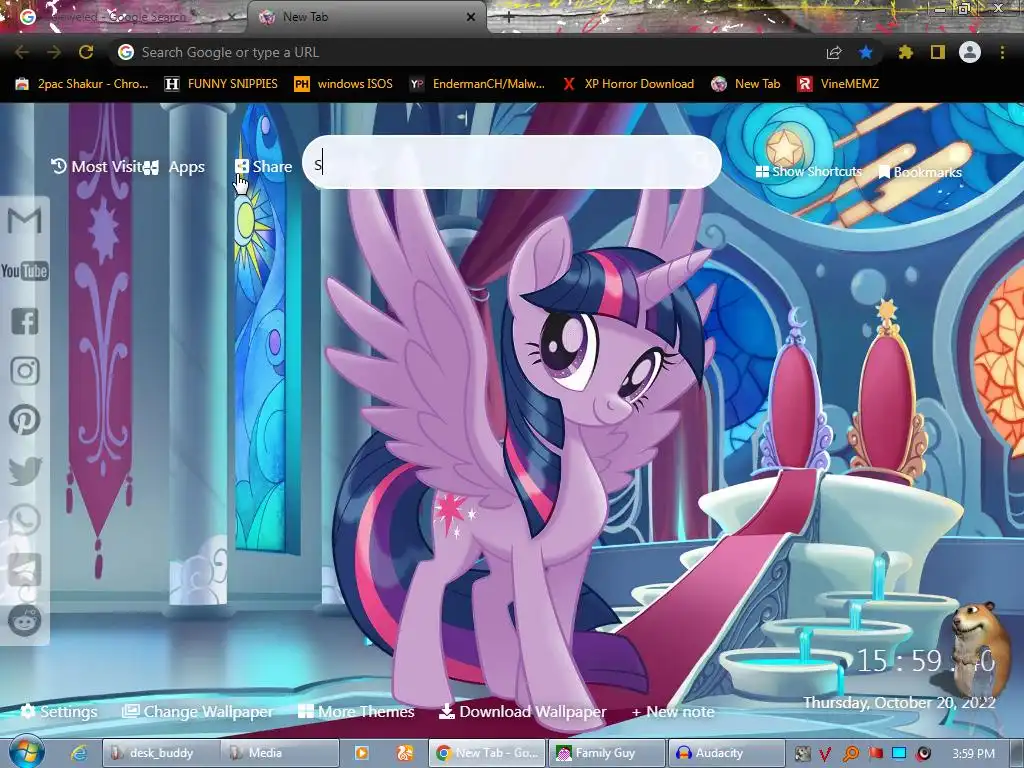Open the New Tab bookmark

click(746, 84)
